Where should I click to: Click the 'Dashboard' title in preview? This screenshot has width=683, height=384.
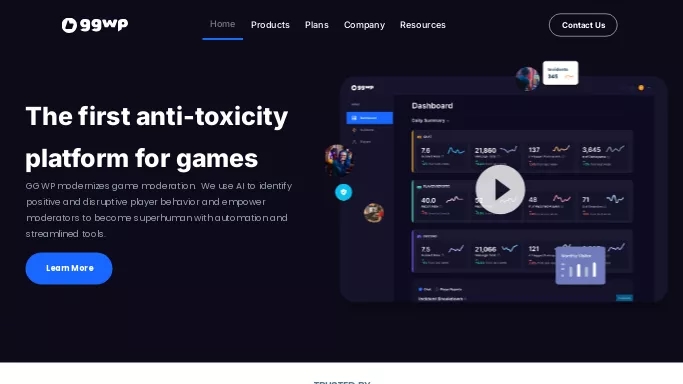[432, 106]
